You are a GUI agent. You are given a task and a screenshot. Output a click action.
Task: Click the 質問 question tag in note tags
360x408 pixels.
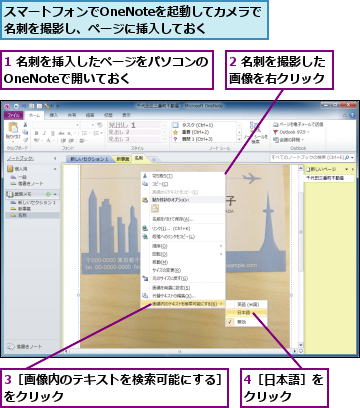click(175, 139)
